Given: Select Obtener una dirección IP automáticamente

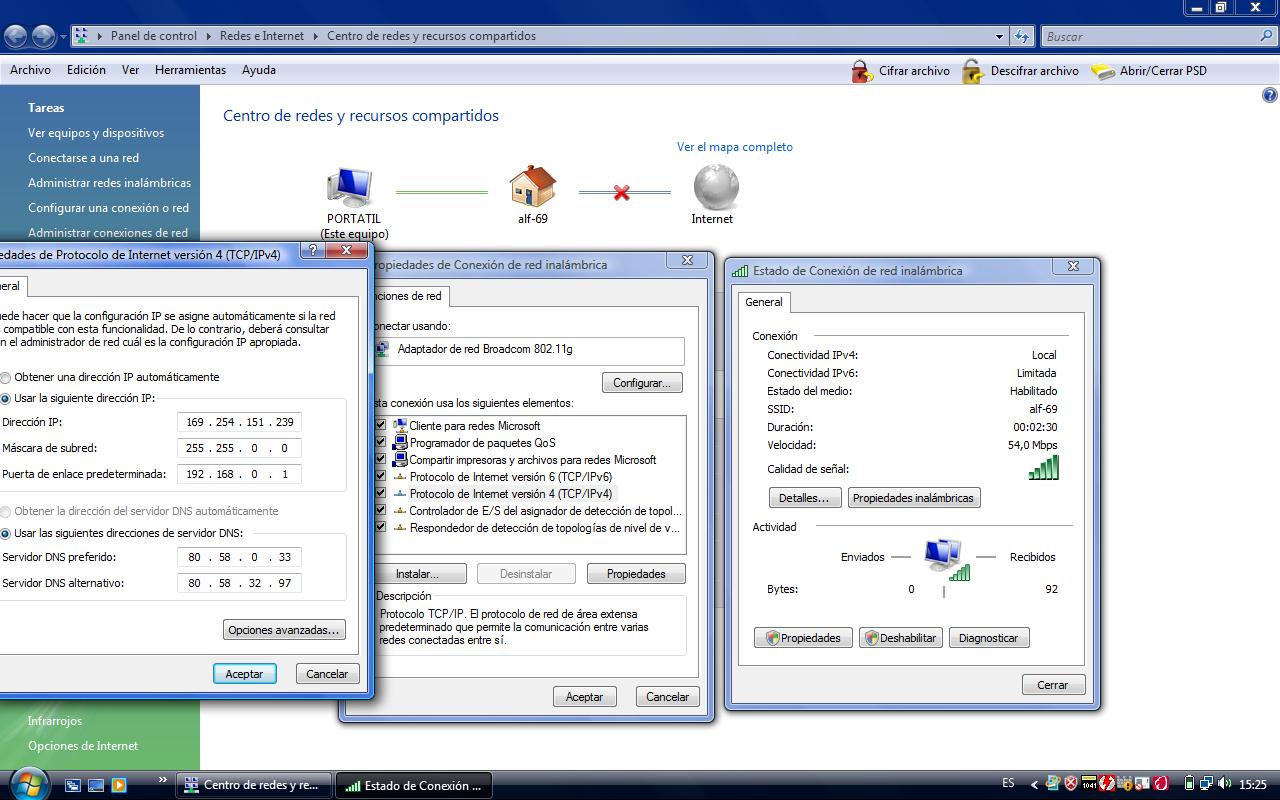Looking at the screenshot, I should tap(6, 378).
